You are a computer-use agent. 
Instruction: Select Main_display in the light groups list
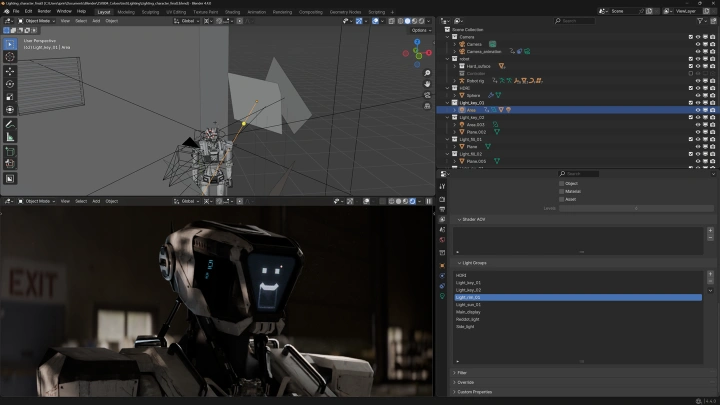(x=469, y=311)
